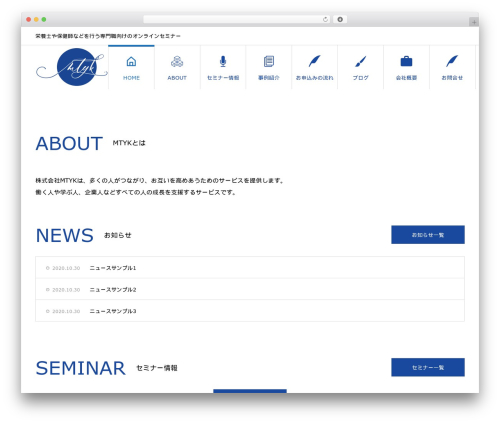Image resolution: width=500 pixels, height=423 pixels.
Task: Open the ABOUT menu label
Action: click(177, 78)
